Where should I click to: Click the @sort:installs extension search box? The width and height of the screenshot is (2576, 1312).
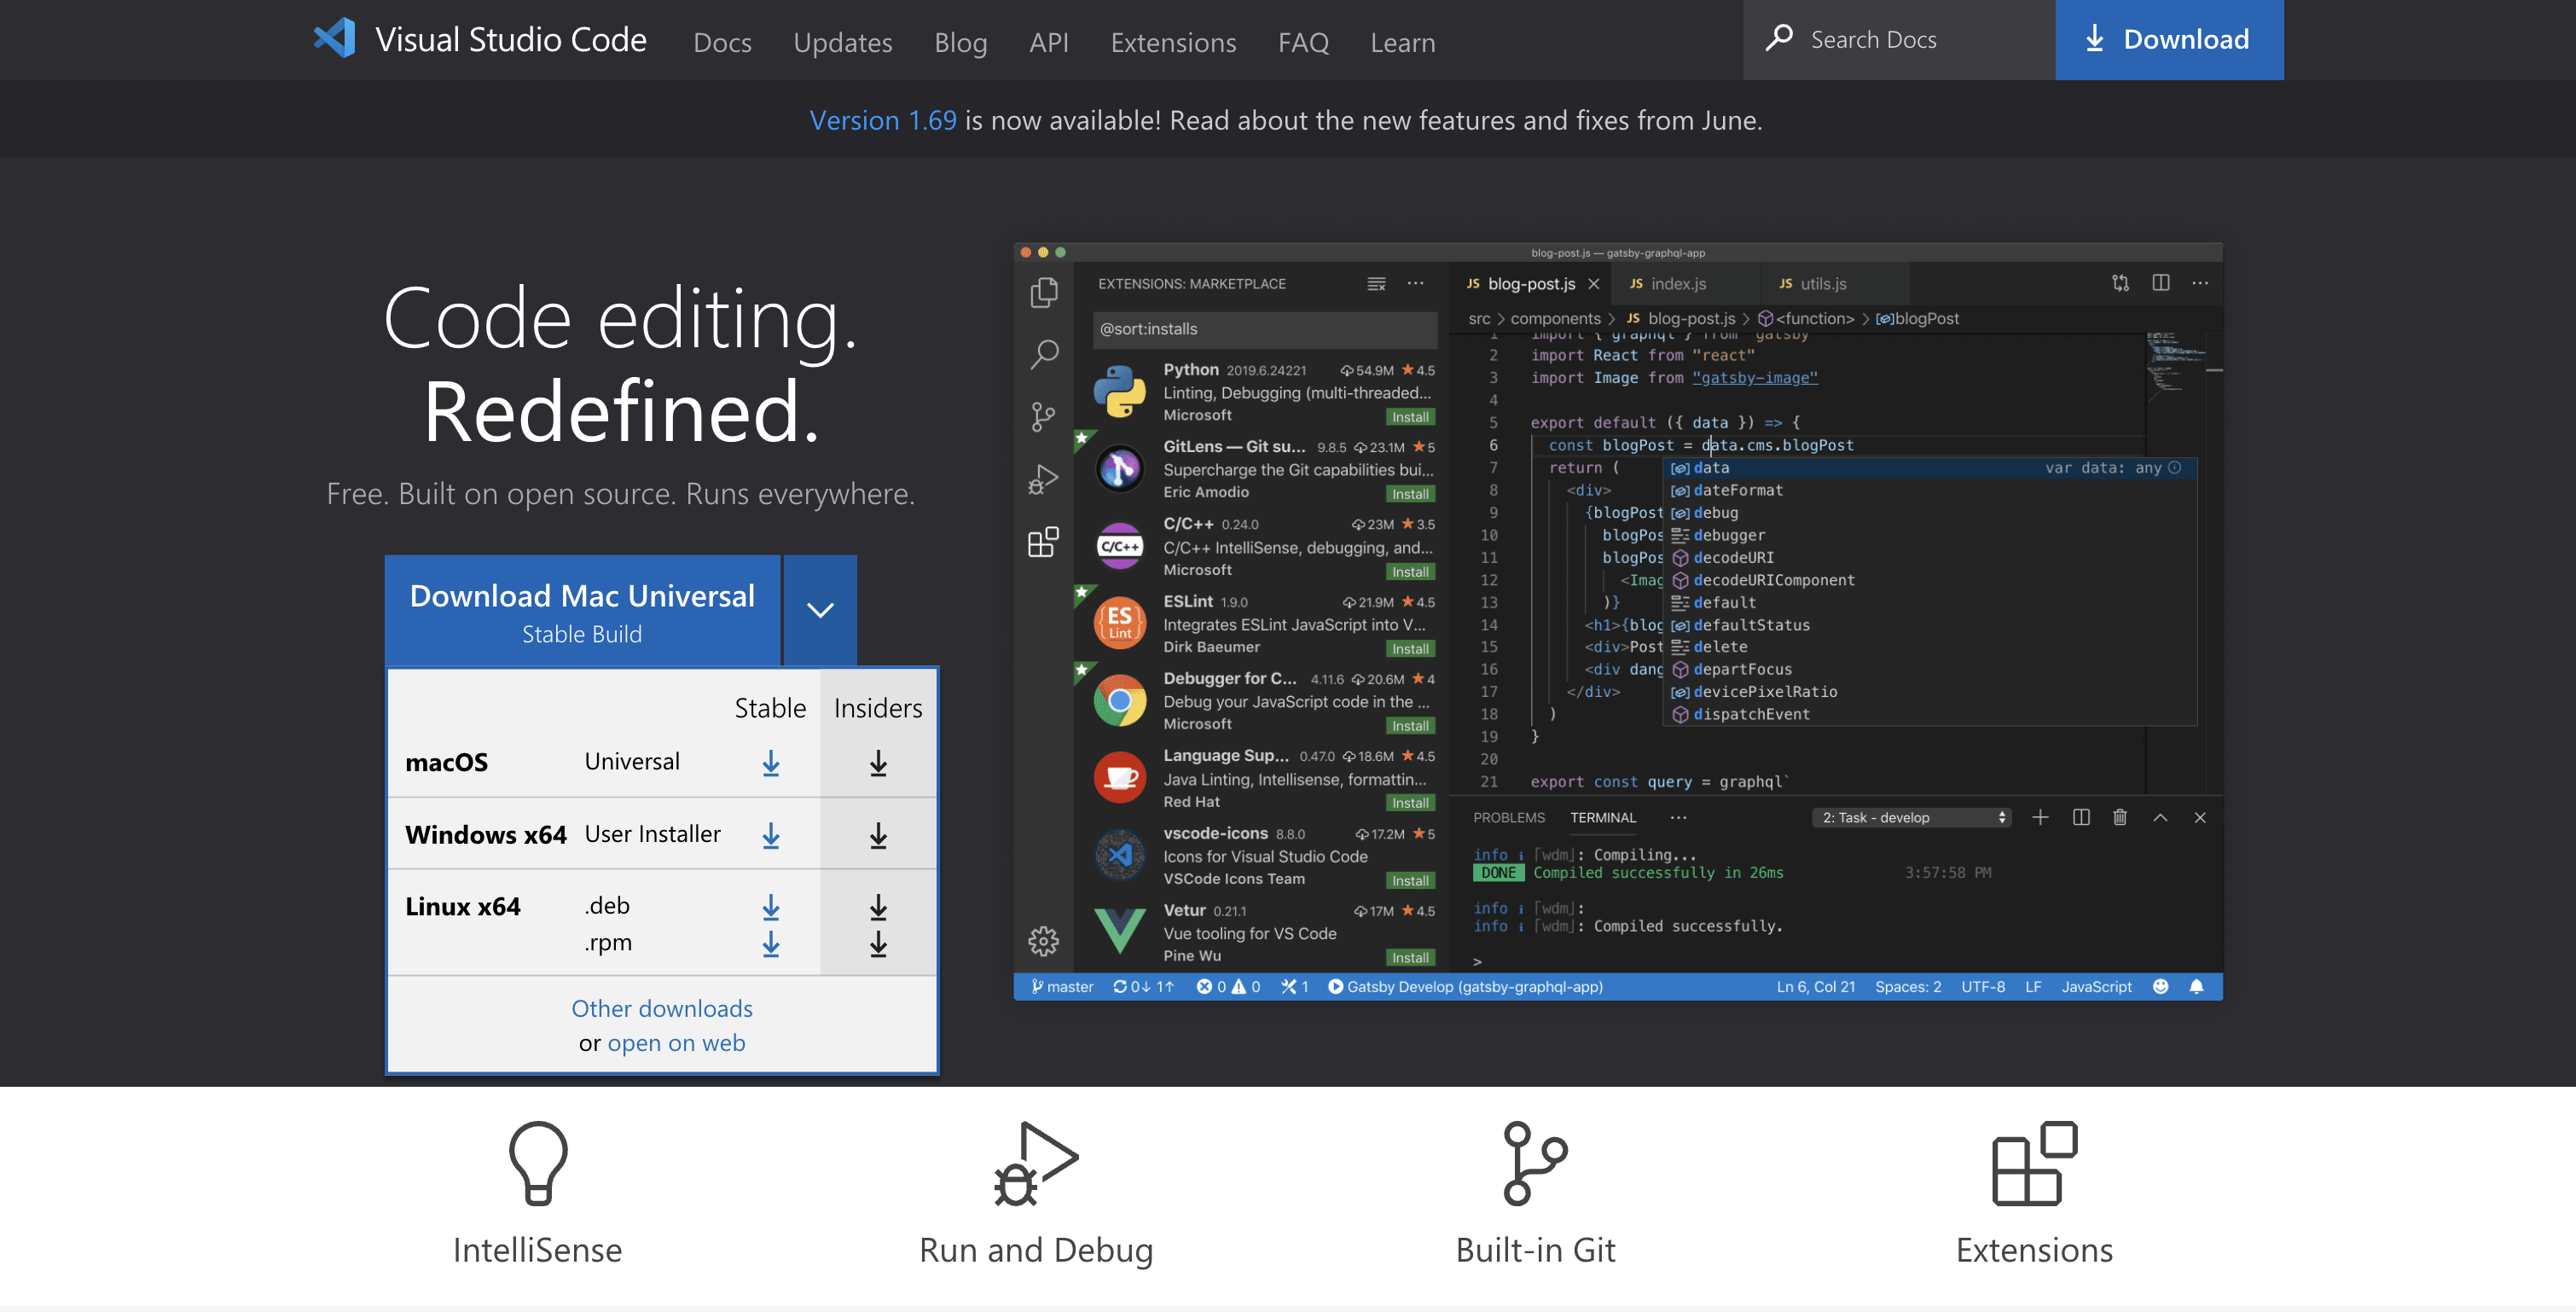click(x=1264, y=329)
